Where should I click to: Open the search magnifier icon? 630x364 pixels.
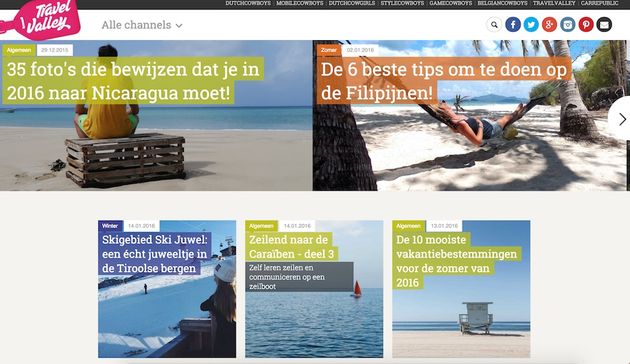[x=494, y=25]
